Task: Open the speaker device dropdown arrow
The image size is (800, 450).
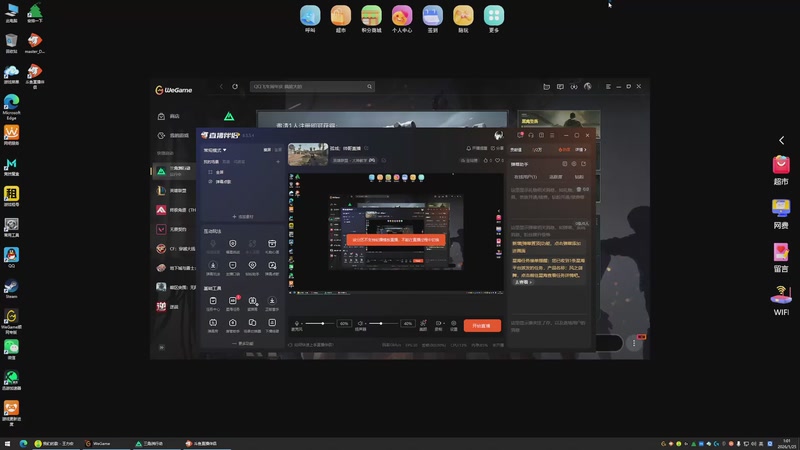Action: tap(365, 323)
